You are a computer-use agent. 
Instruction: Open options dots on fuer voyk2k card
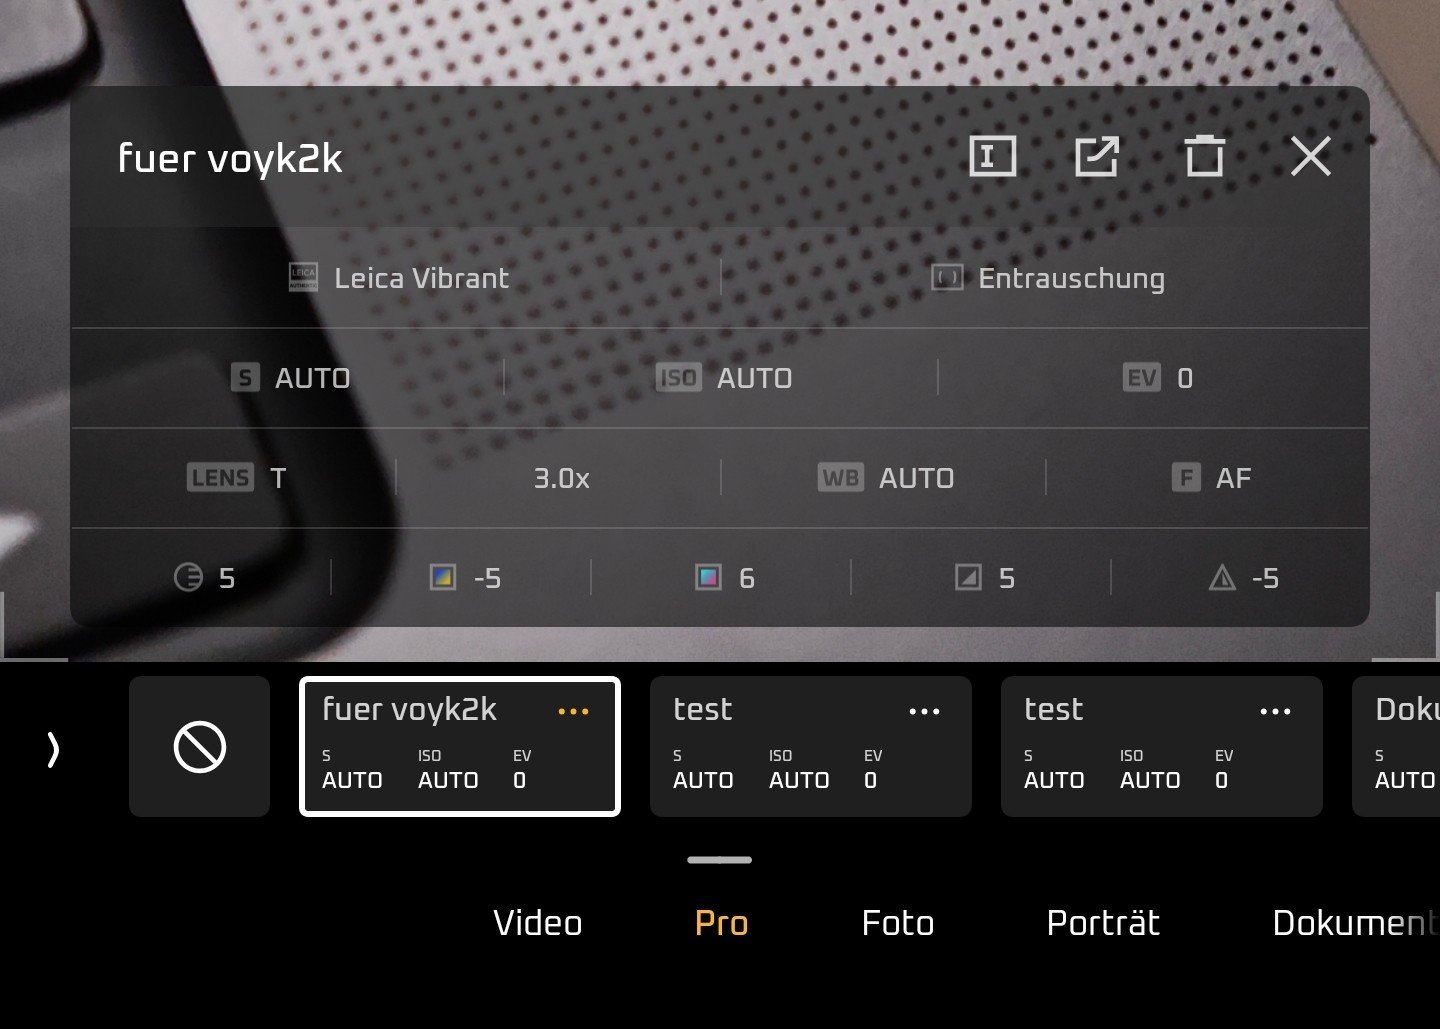pyautogui.click(x=573, y=712)
